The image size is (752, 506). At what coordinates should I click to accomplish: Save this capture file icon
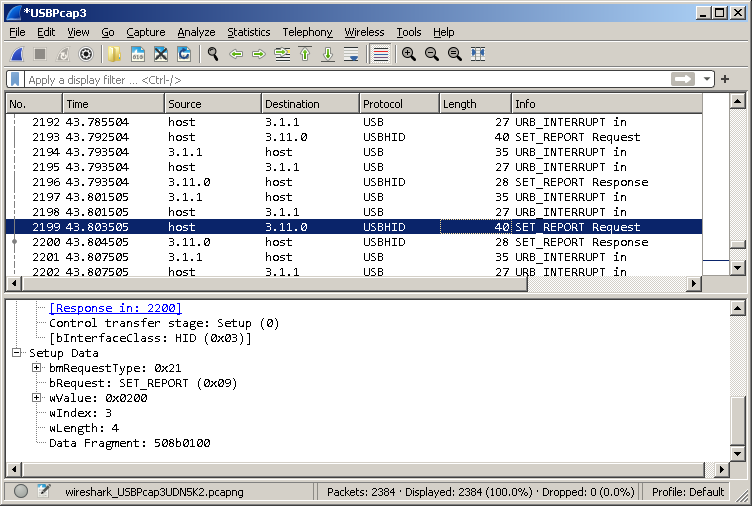pyautogui.click(x=138, y=54)
